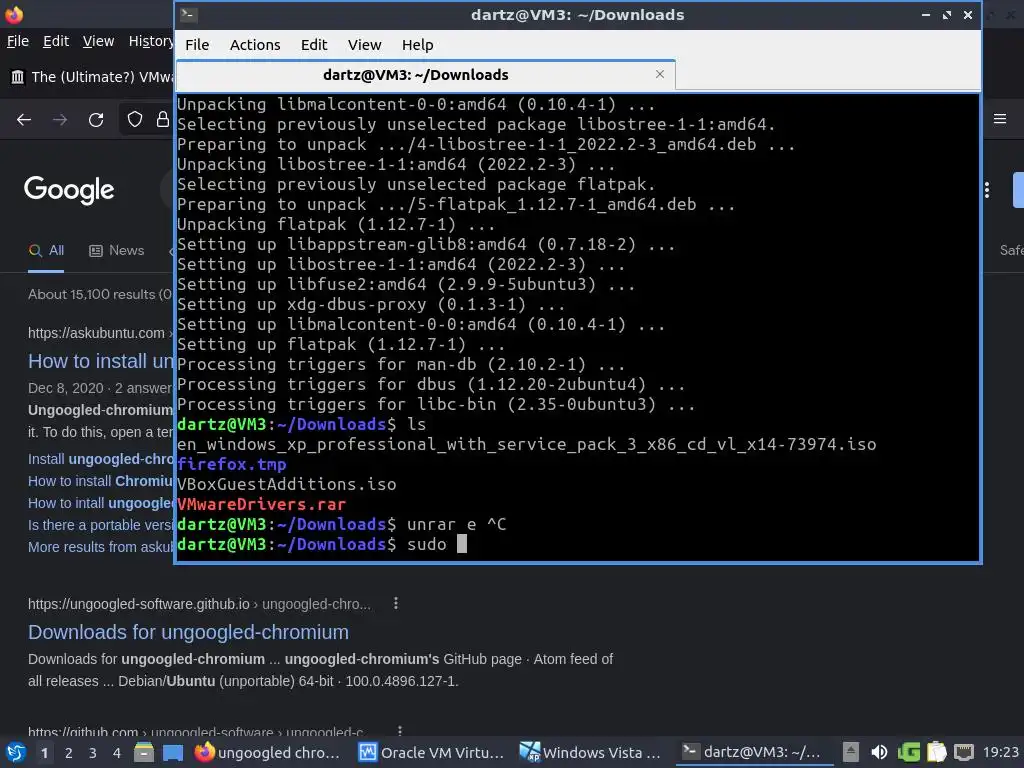Click the Firefox logo icon in window corner
The width and height of the screenshot is (1024, 768).
click(14, 14)
